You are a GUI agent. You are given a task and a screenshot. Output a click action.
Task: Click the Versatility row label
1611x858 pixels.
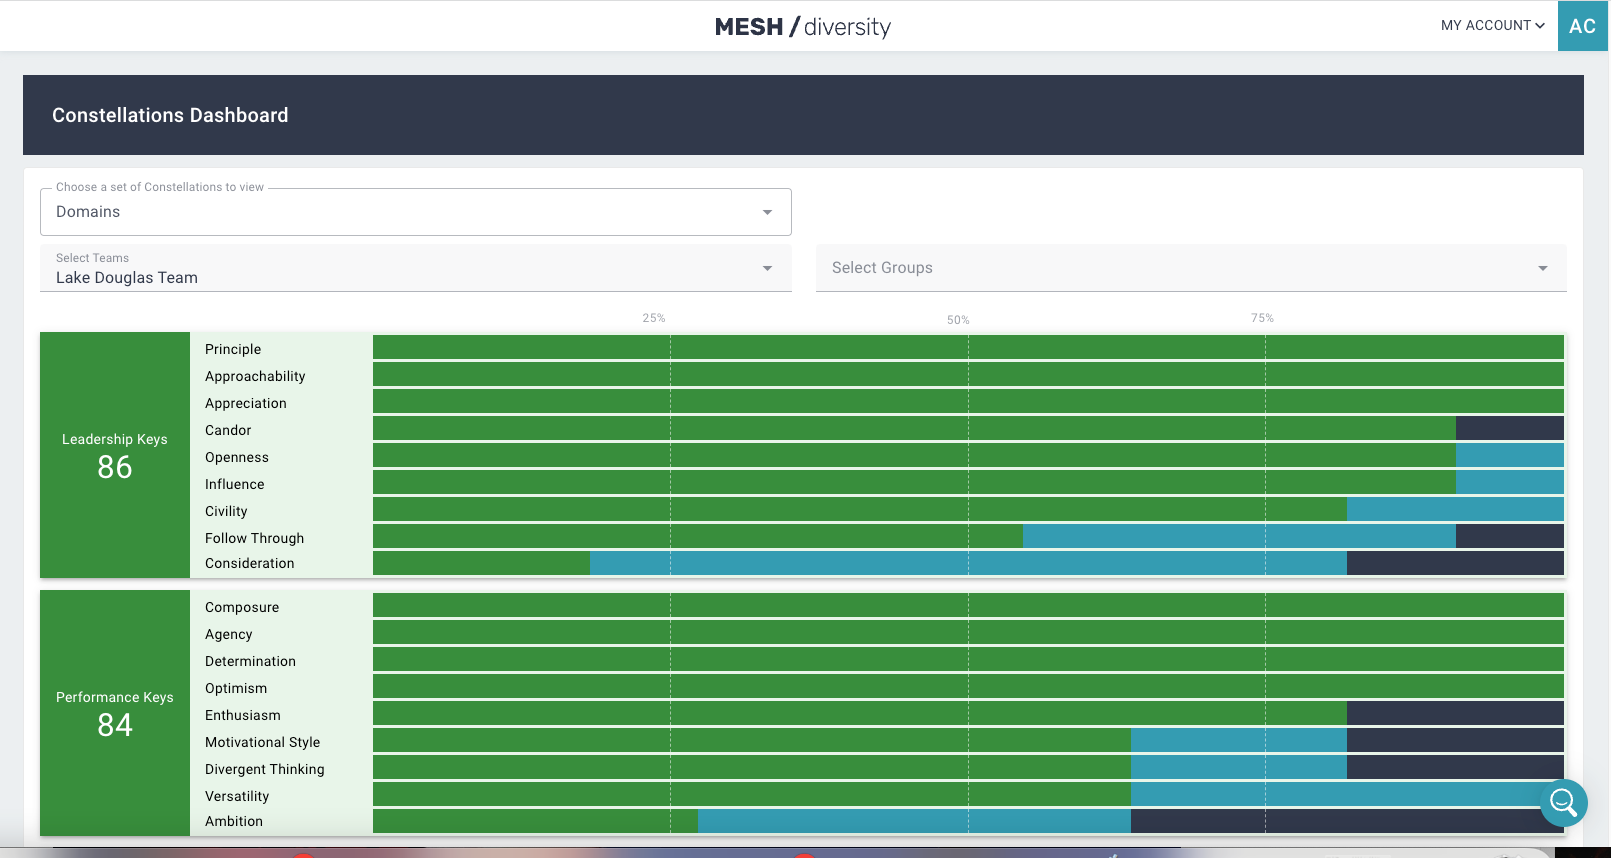(237, 796)
